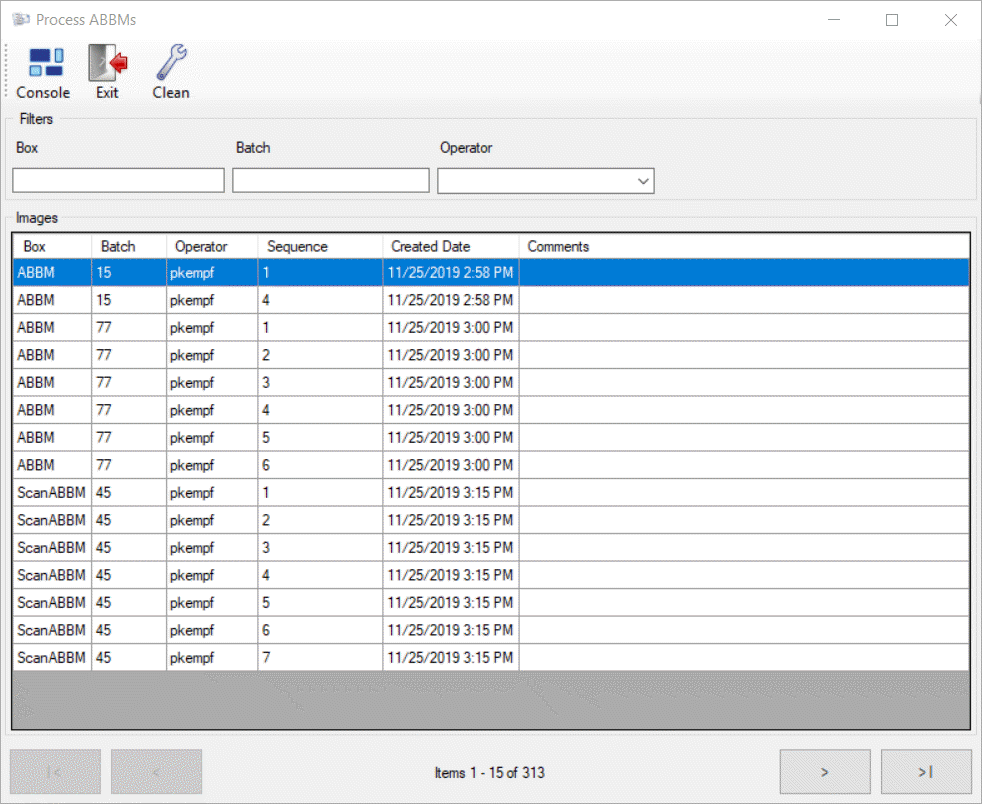This screenshot has width=982, height=804.
Task: Click the Filters group label
Action: [36, 119]
